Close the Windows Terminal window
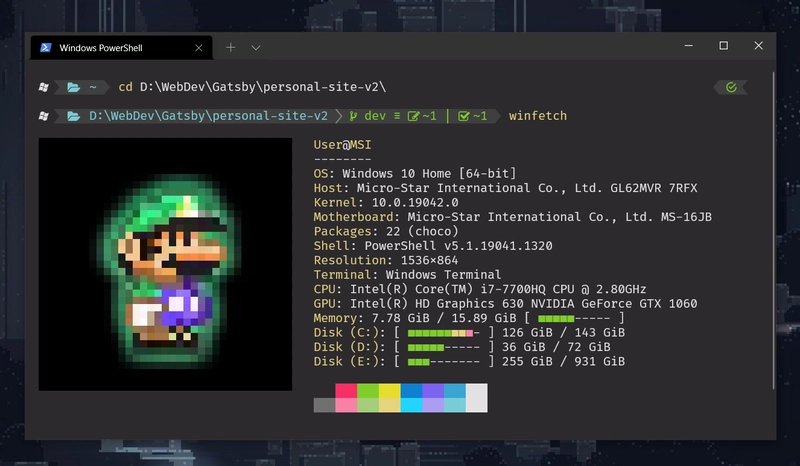Image resolution: width=800 pixels, height=466 pixels. pyautogui.click(x=759, y=45)
